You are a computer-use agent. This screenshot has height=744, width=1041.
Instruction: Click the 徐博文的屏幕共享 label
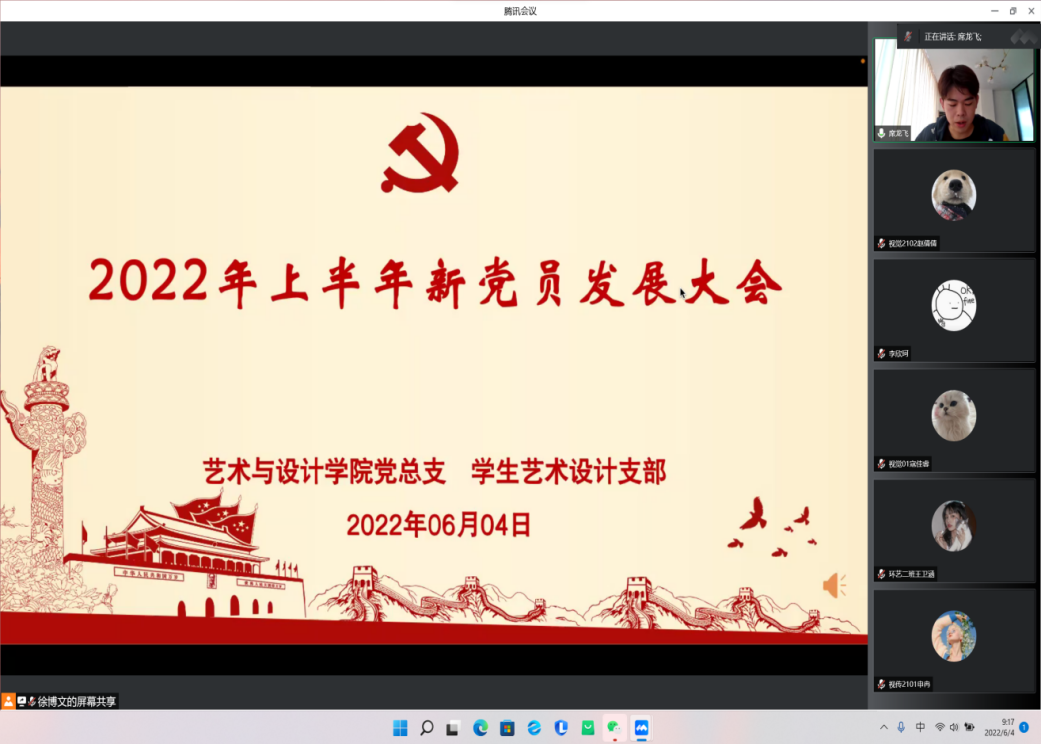(76, 702)
